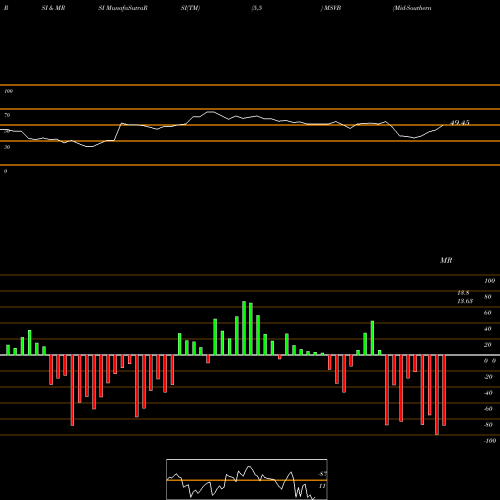Image resolution: width=500 pixels, height=500 pixels.
Task: Click the MR axis label 100
Action: click(x=489, y=281)
